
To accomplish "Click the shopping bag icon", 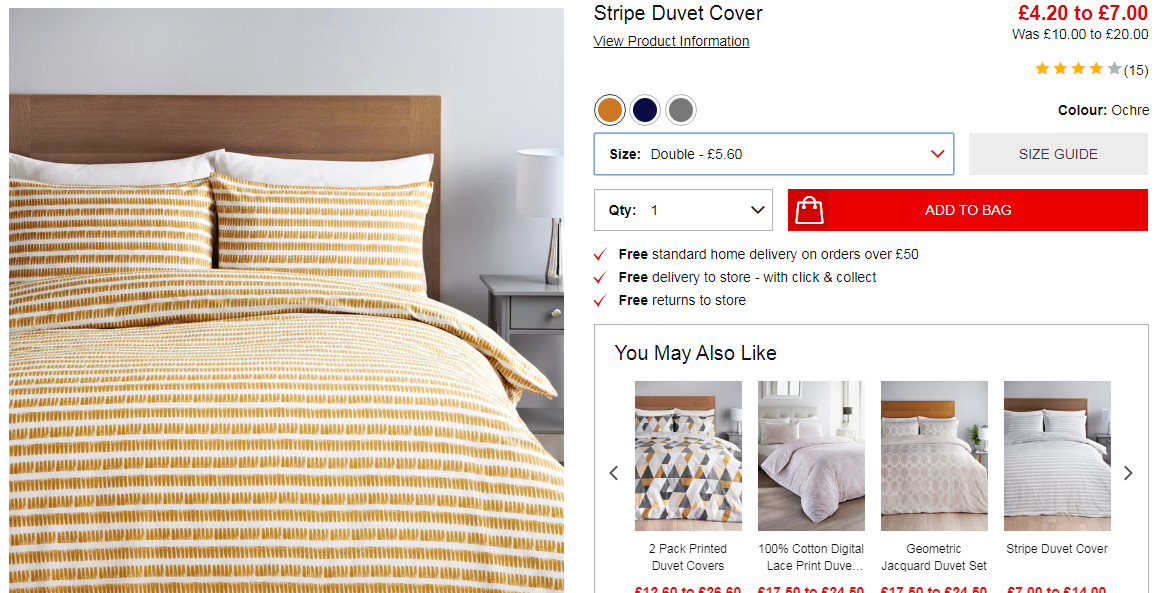I will click(809, 211).
